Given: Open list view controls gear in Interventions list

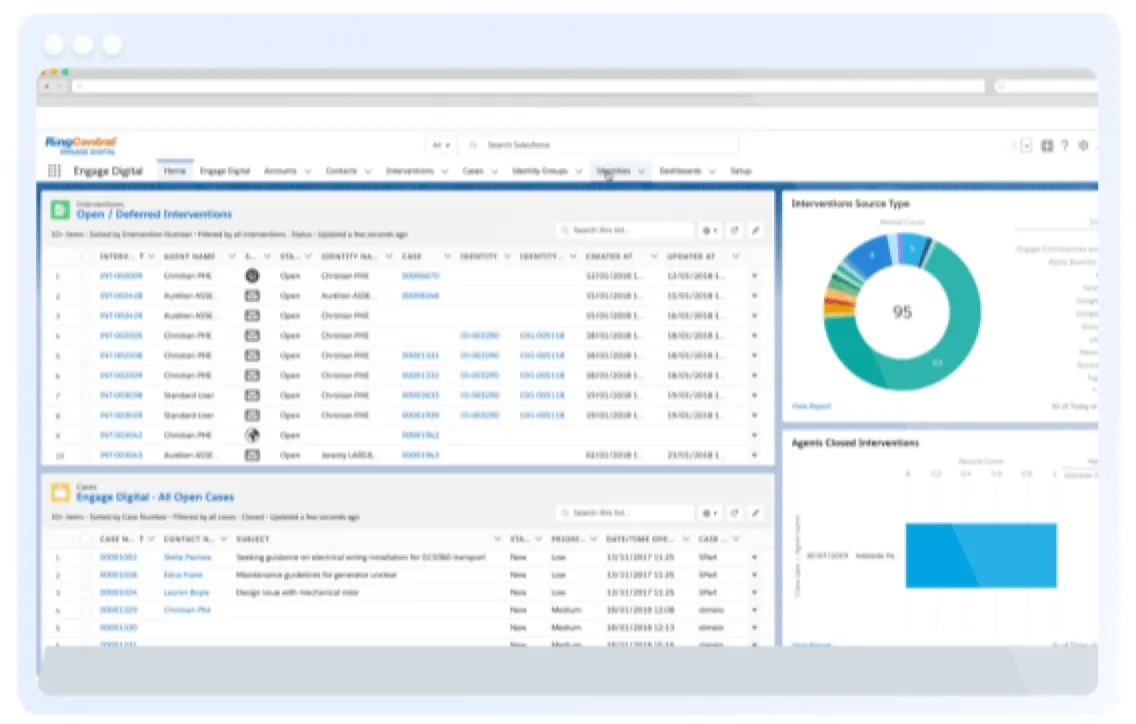Looking at the screenshot, I should (x=709, y=230).
